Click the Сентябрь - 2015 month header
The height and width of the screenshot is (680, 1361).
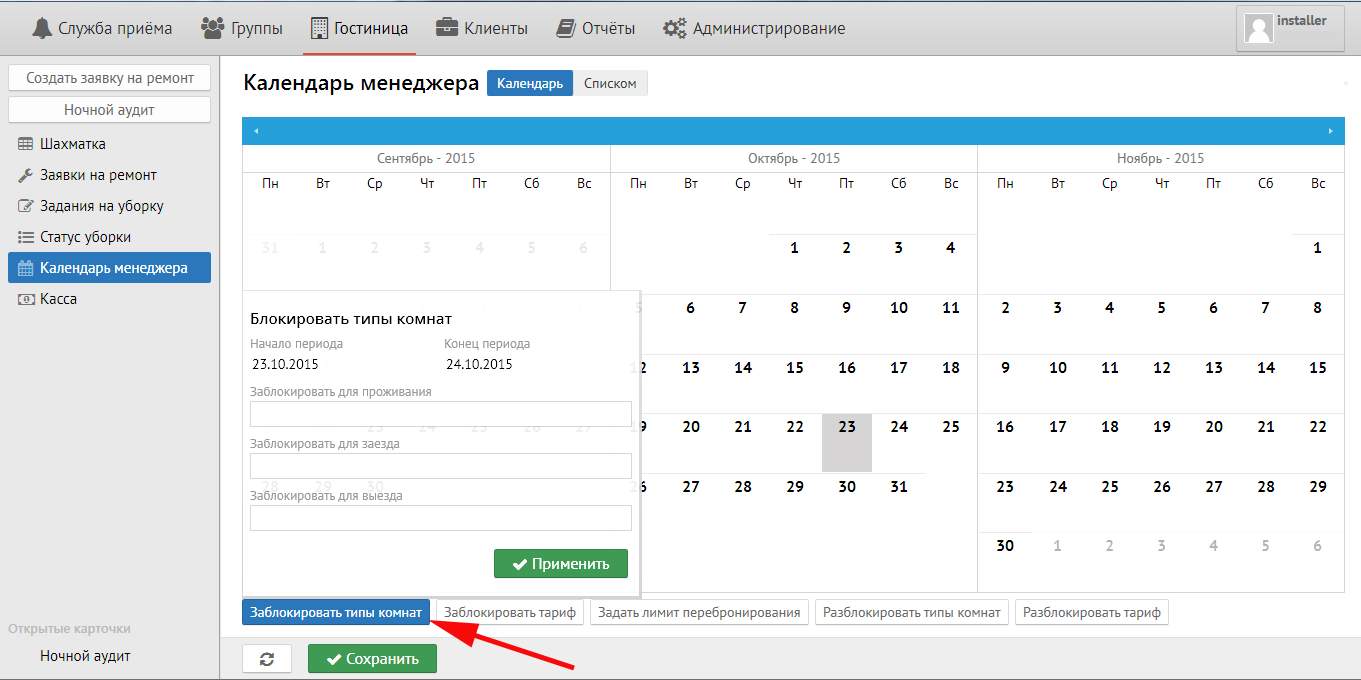(426, 158)
